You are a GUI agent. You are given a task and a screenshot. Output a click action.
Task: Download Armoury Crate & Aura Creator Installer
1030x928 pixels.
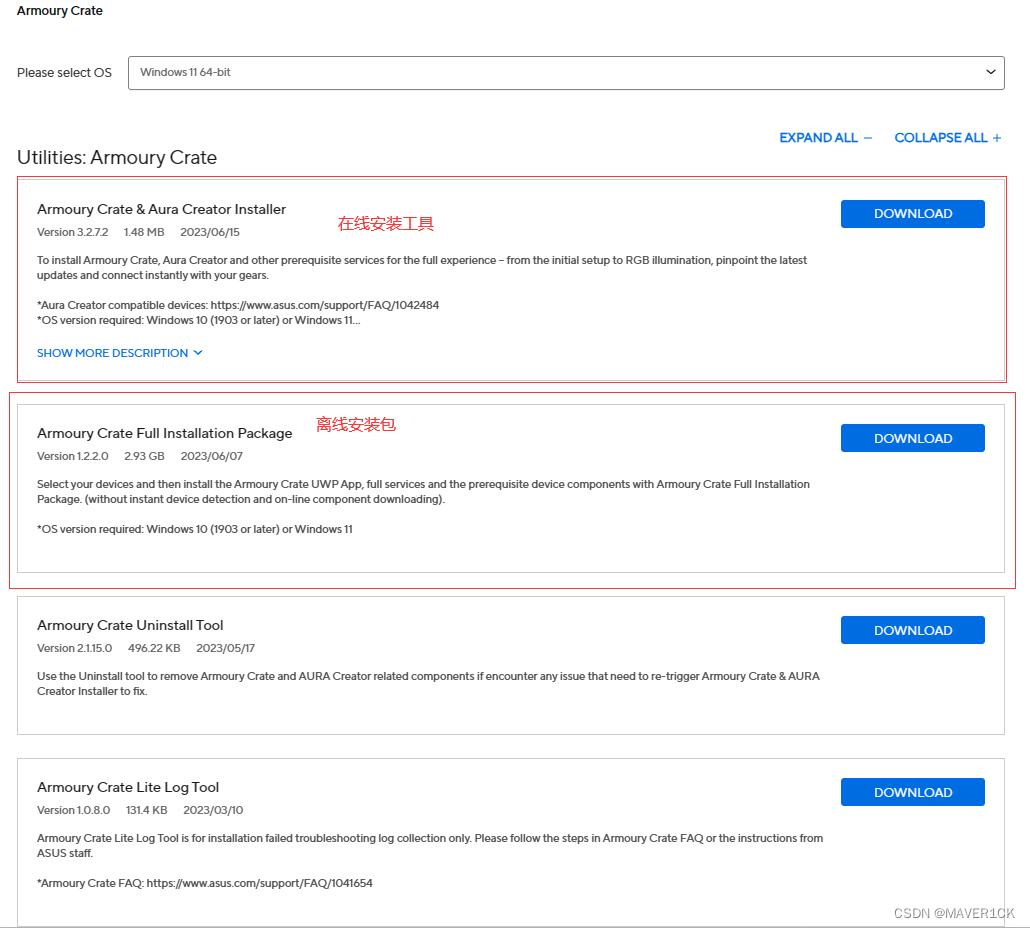pyautogui.click(x=912, y=214)
